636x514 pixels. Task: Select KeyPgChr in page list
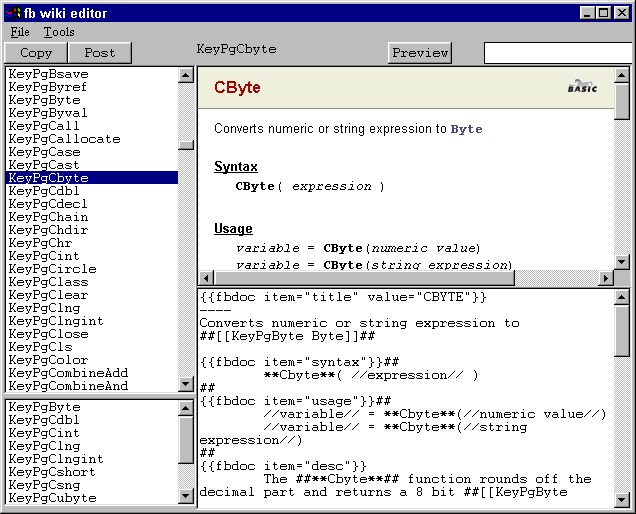click(92, 243)
